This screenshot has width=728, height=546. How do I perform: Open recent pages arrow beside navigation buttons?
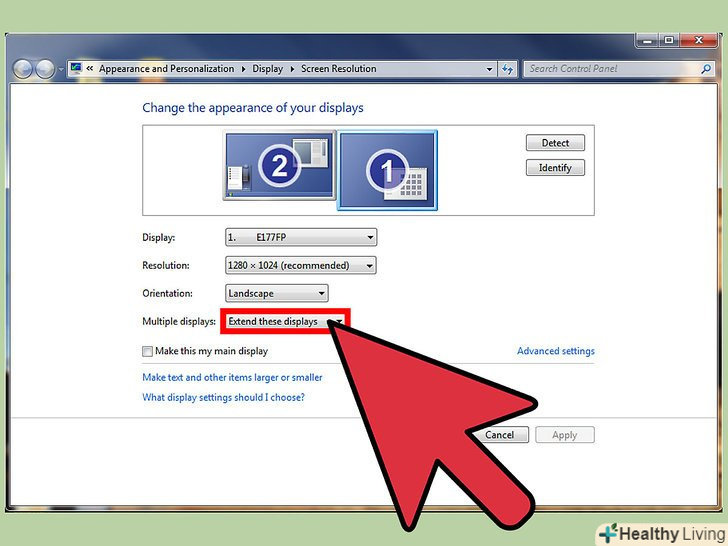pos(60,70)
